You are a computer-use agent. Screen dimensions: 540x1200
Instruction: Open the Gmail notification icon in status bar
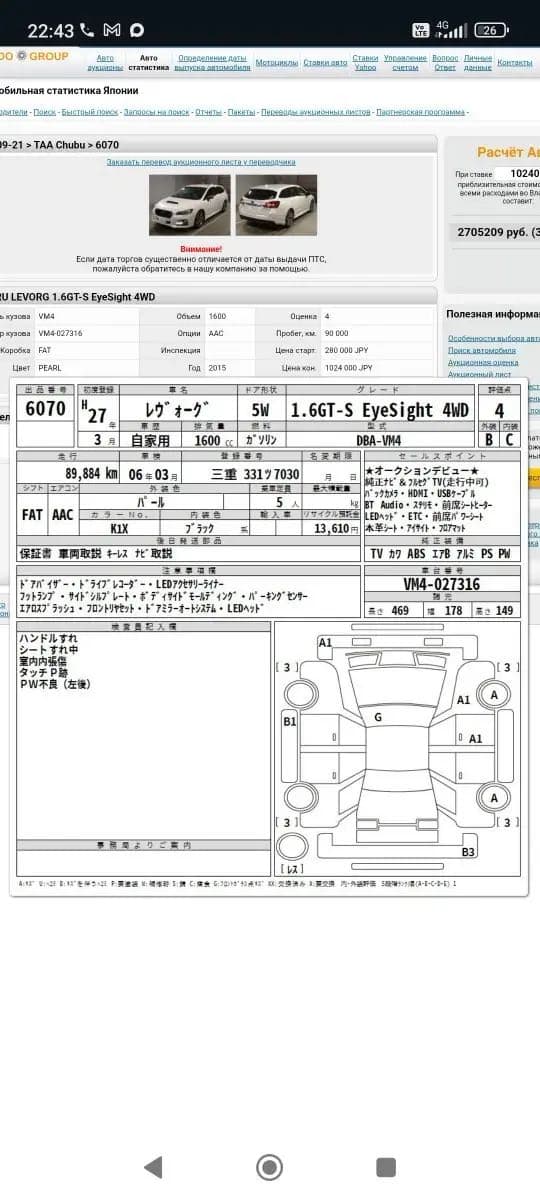click(112, 30)
